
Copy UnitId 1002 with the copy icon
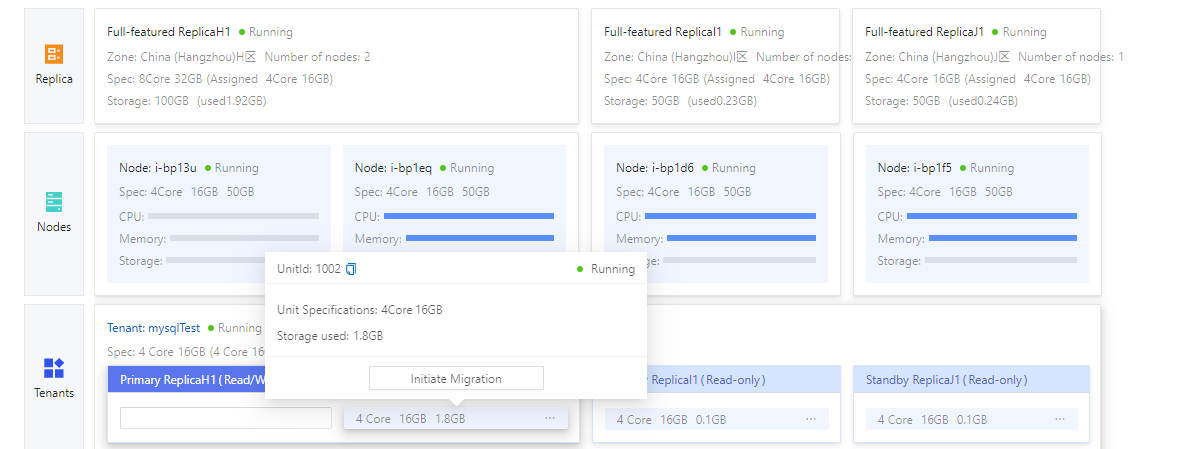[x=351, y=269]
